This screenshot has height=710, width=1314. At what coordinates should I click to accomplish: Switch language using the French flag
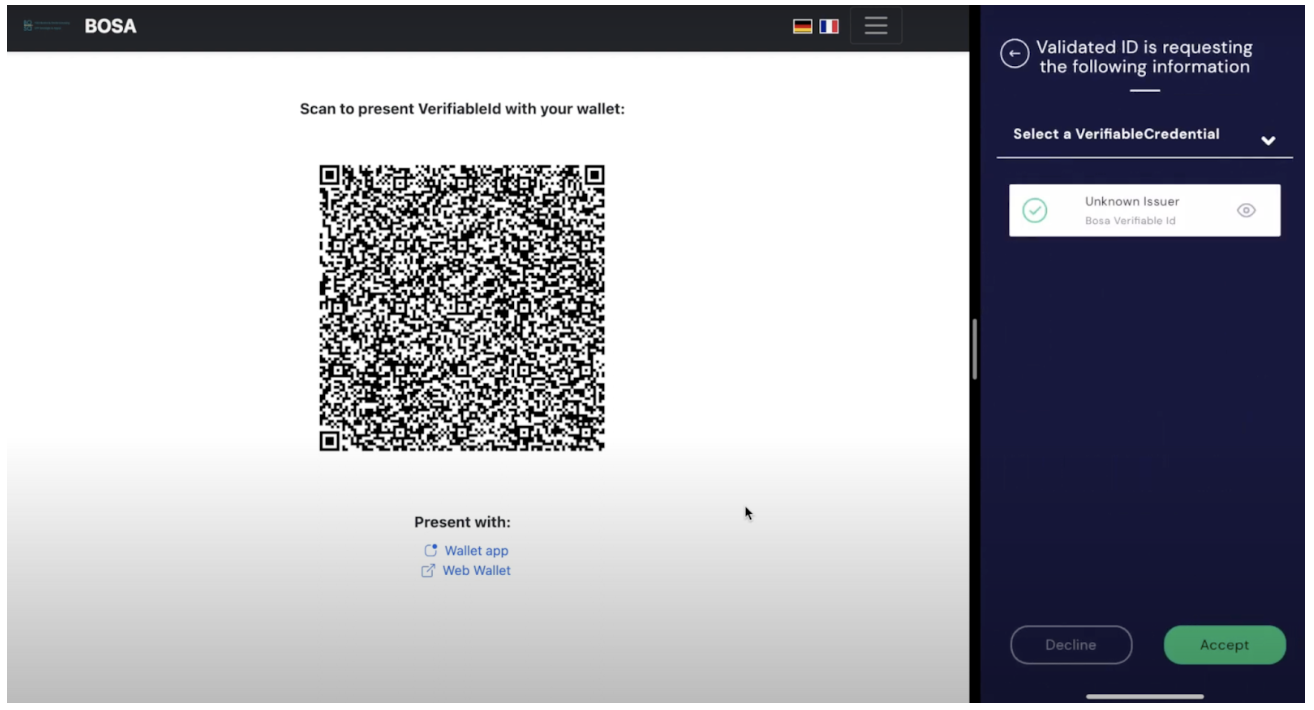point(829,27)
